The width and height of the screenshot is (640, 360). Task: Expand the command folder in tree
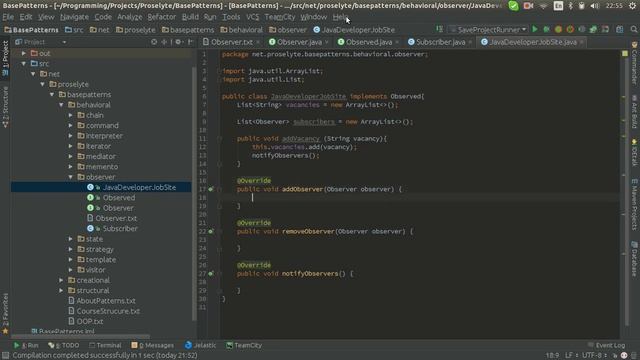71,125
